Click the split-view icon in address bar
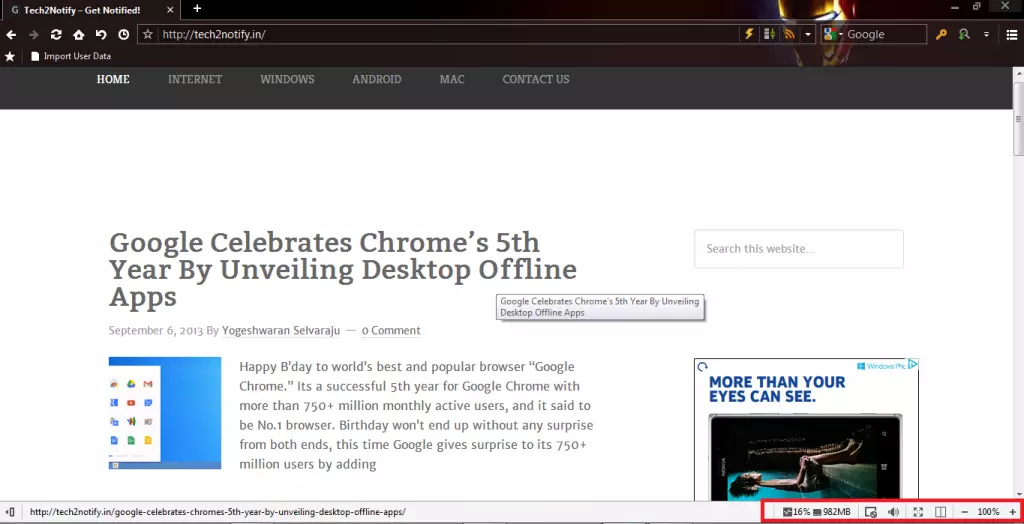 (x=770, y=34)
